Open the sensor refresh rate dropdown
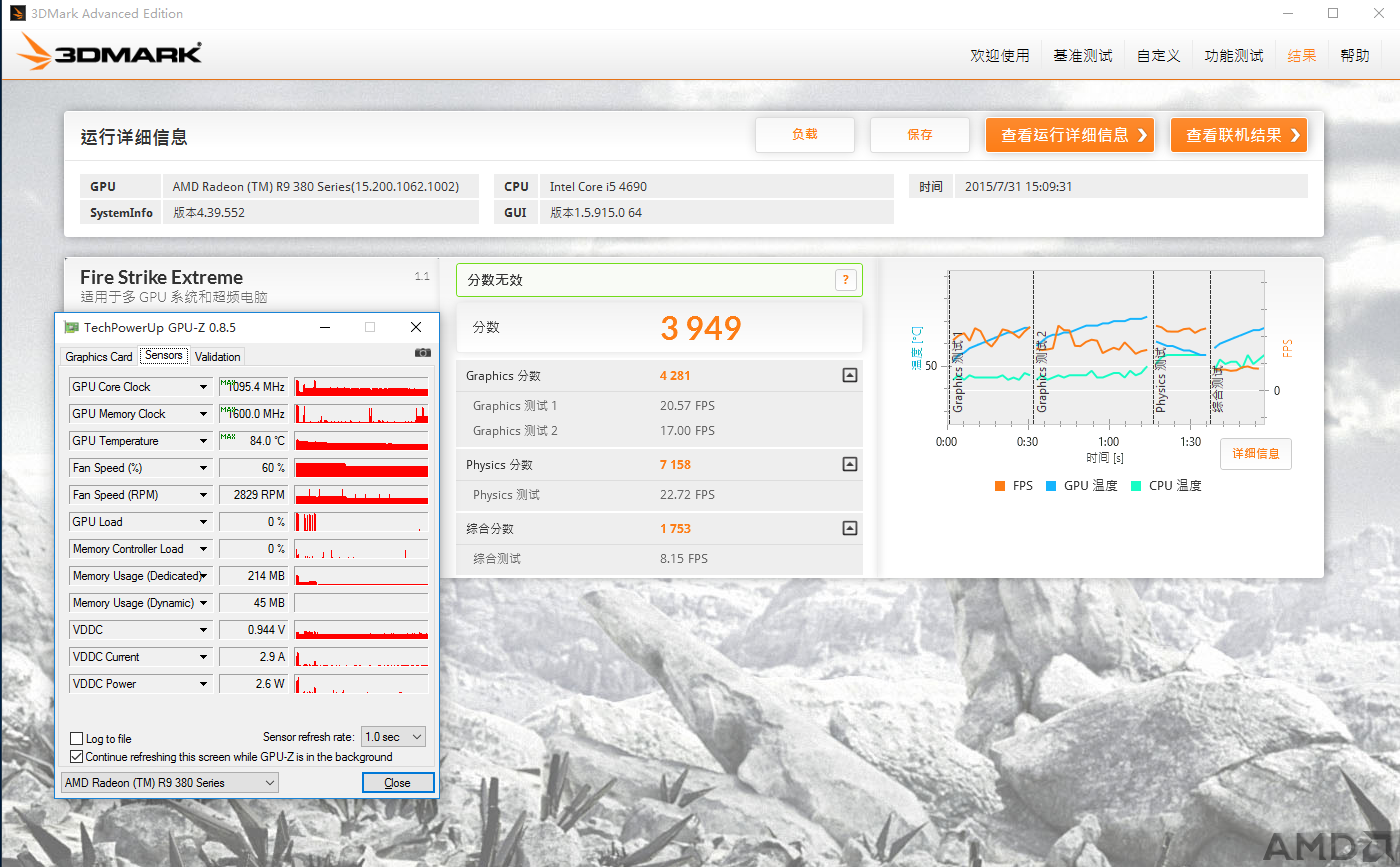 [x=394, y=737]
